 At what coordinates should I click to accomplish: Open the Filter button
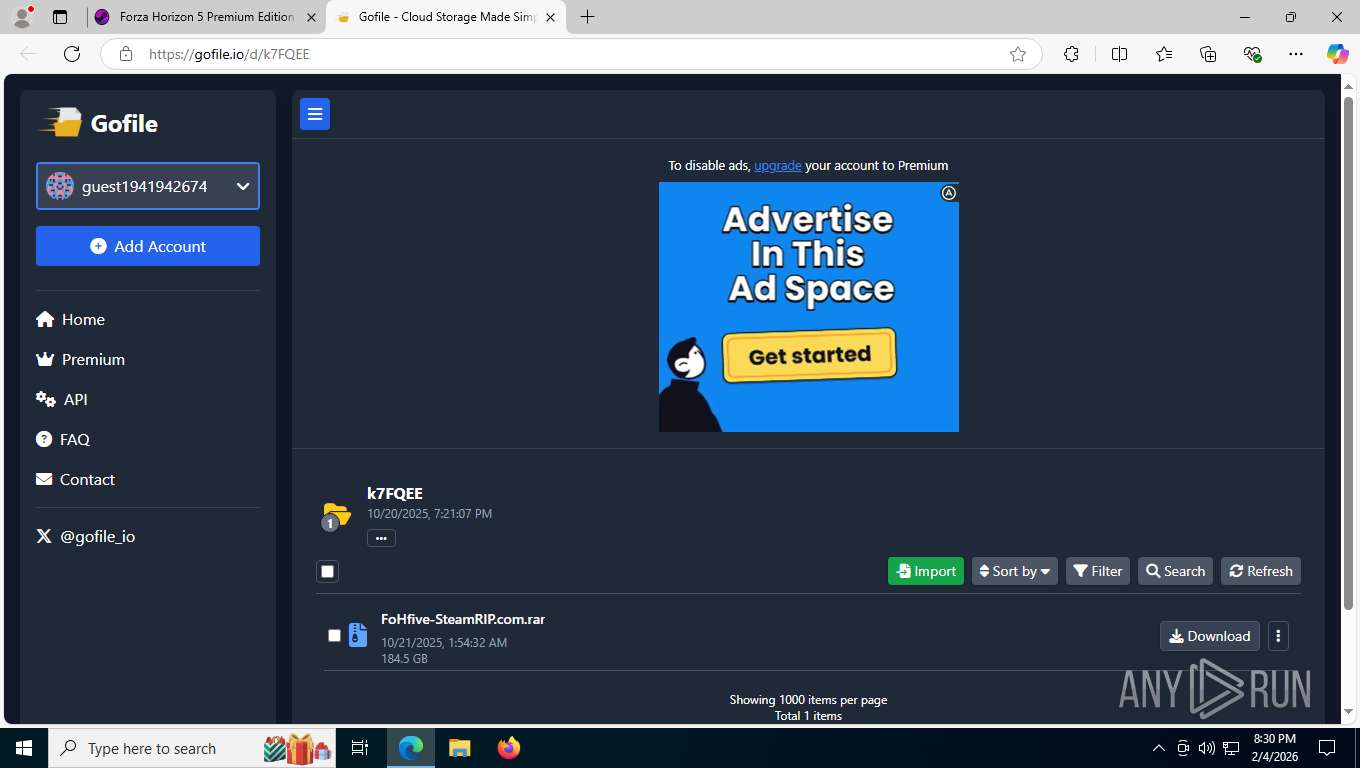(x=1098, y=571)
